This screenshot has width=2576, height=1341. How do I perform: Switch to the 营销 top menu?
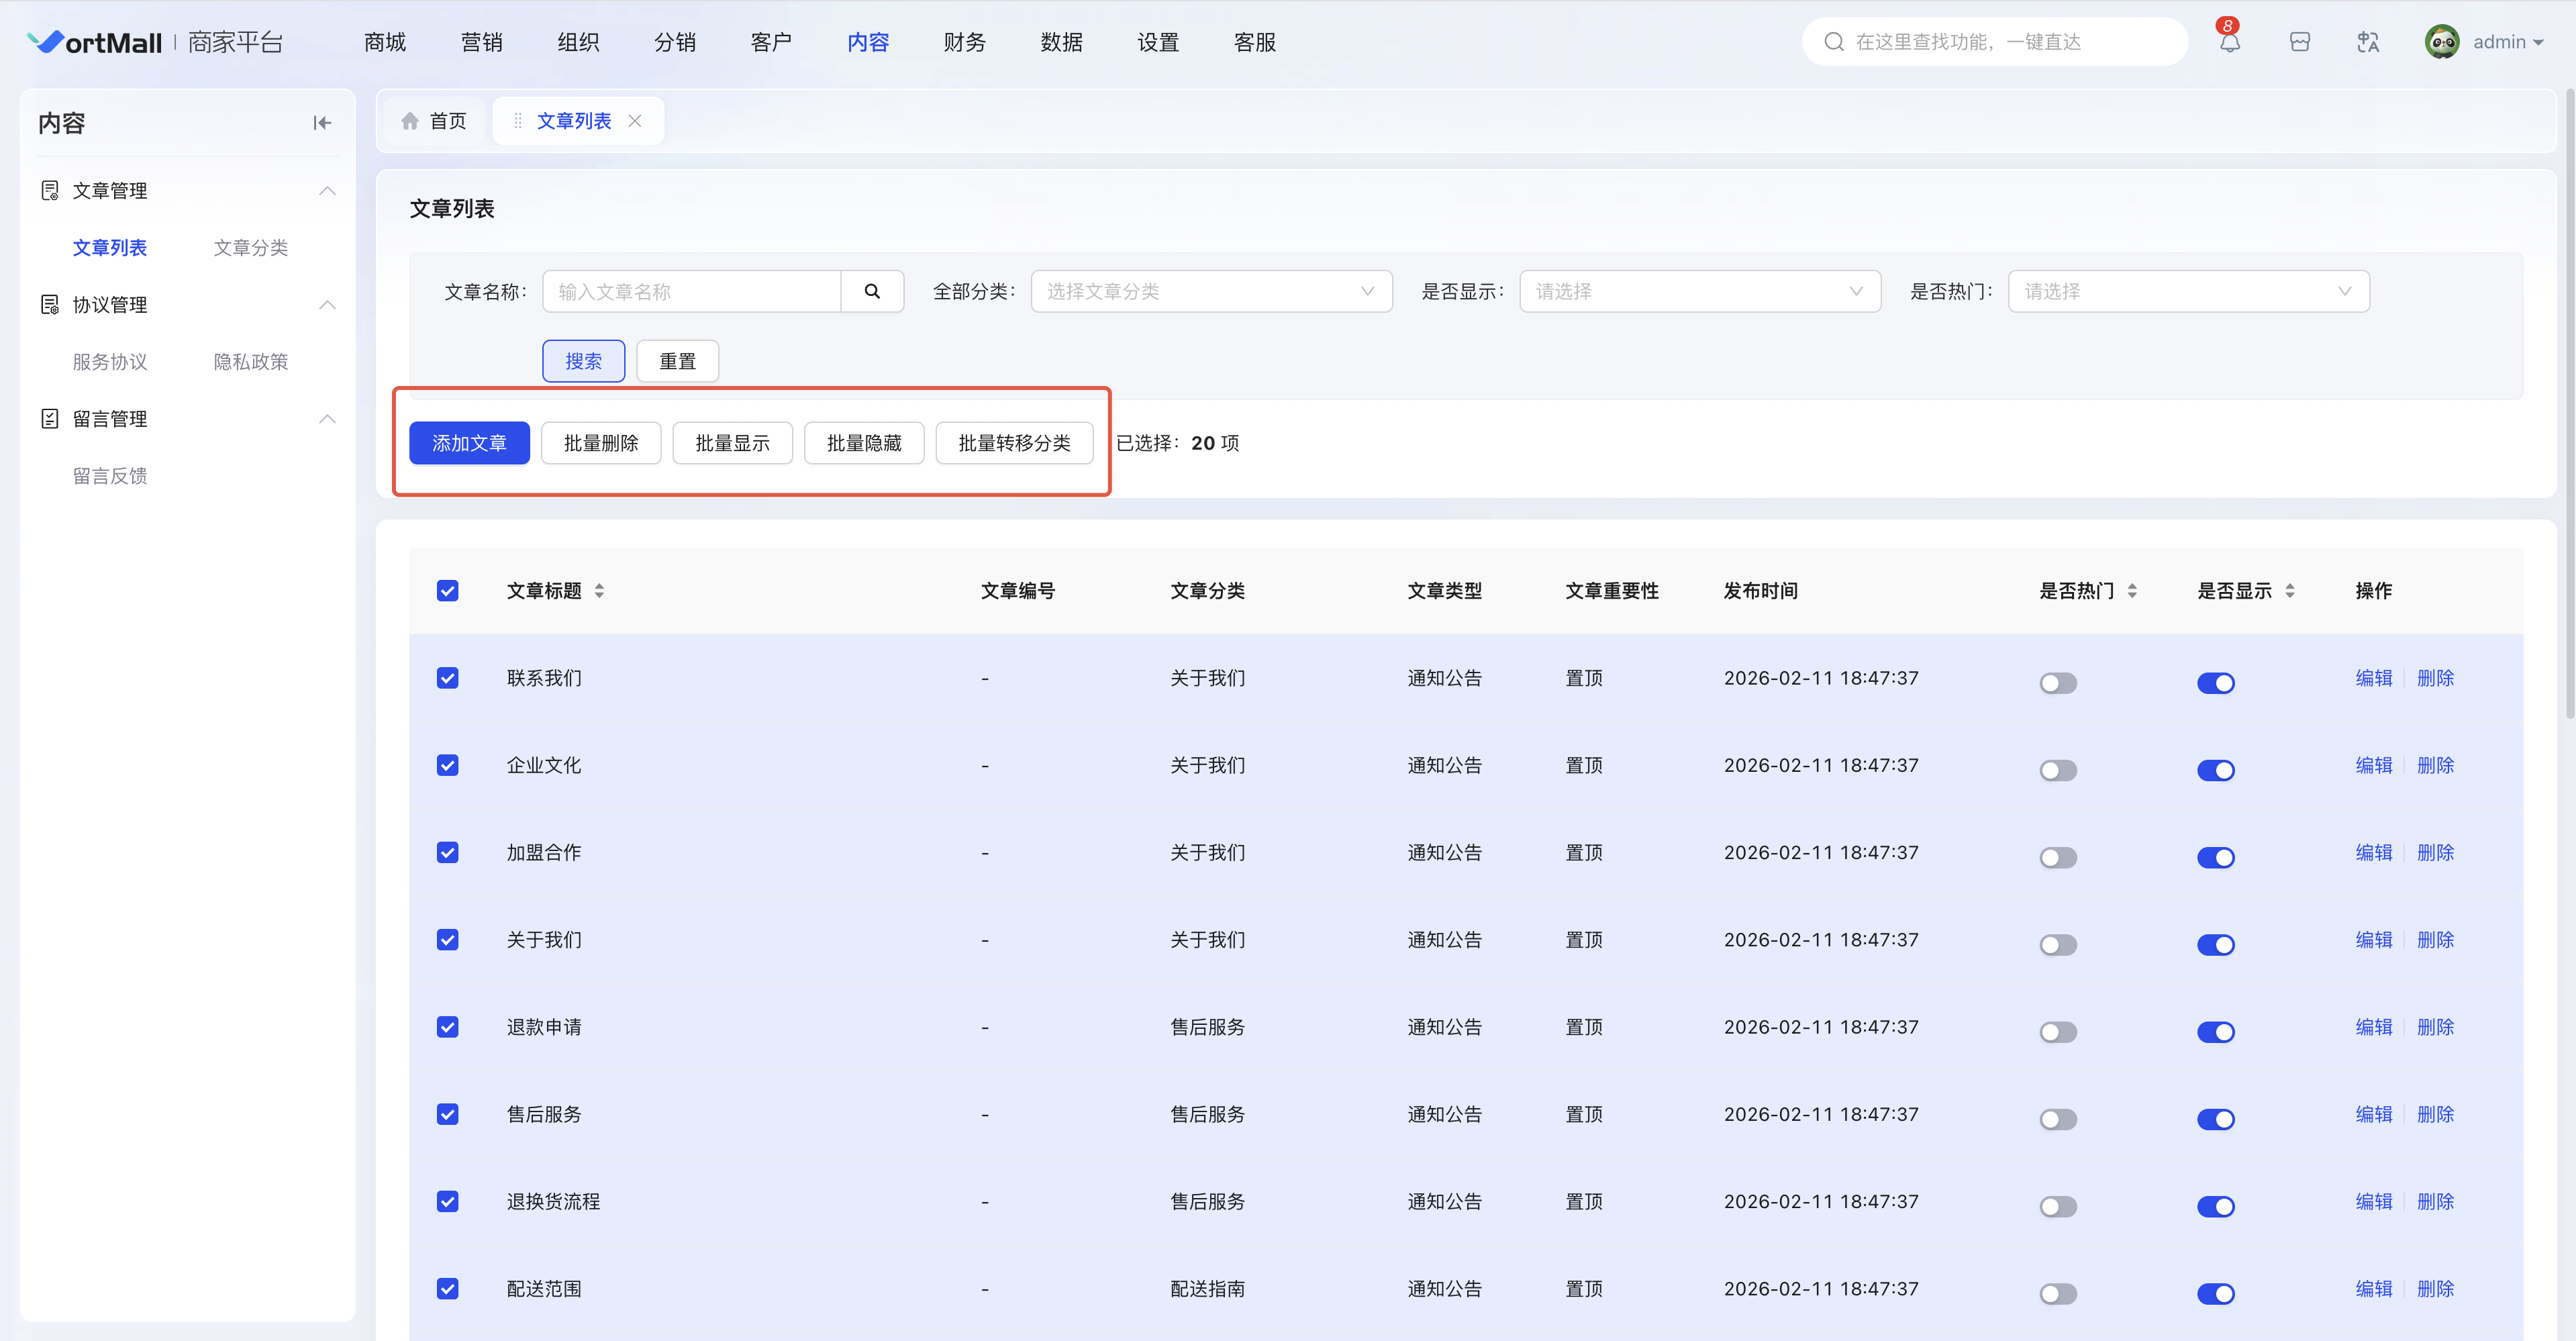point(481,42)
